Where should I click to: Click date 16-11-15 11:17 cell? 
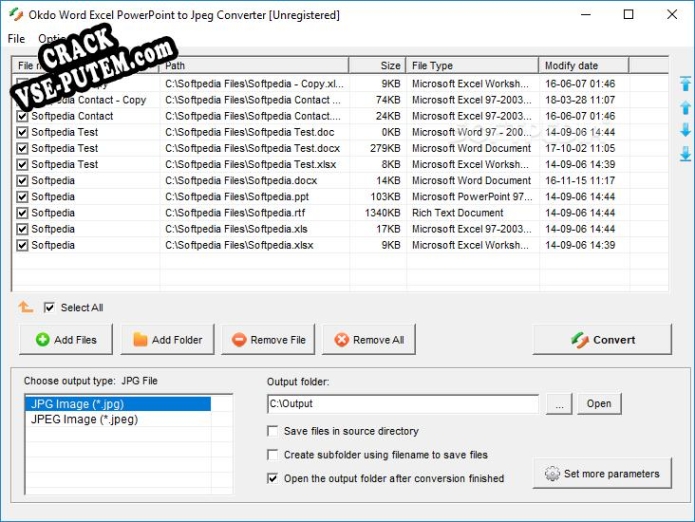[580, 181]
